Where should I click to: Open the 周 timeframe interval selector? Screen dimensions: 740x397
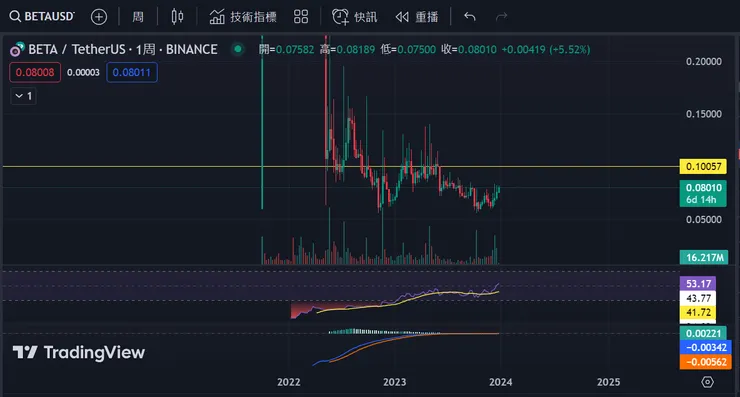click(138, 17)
